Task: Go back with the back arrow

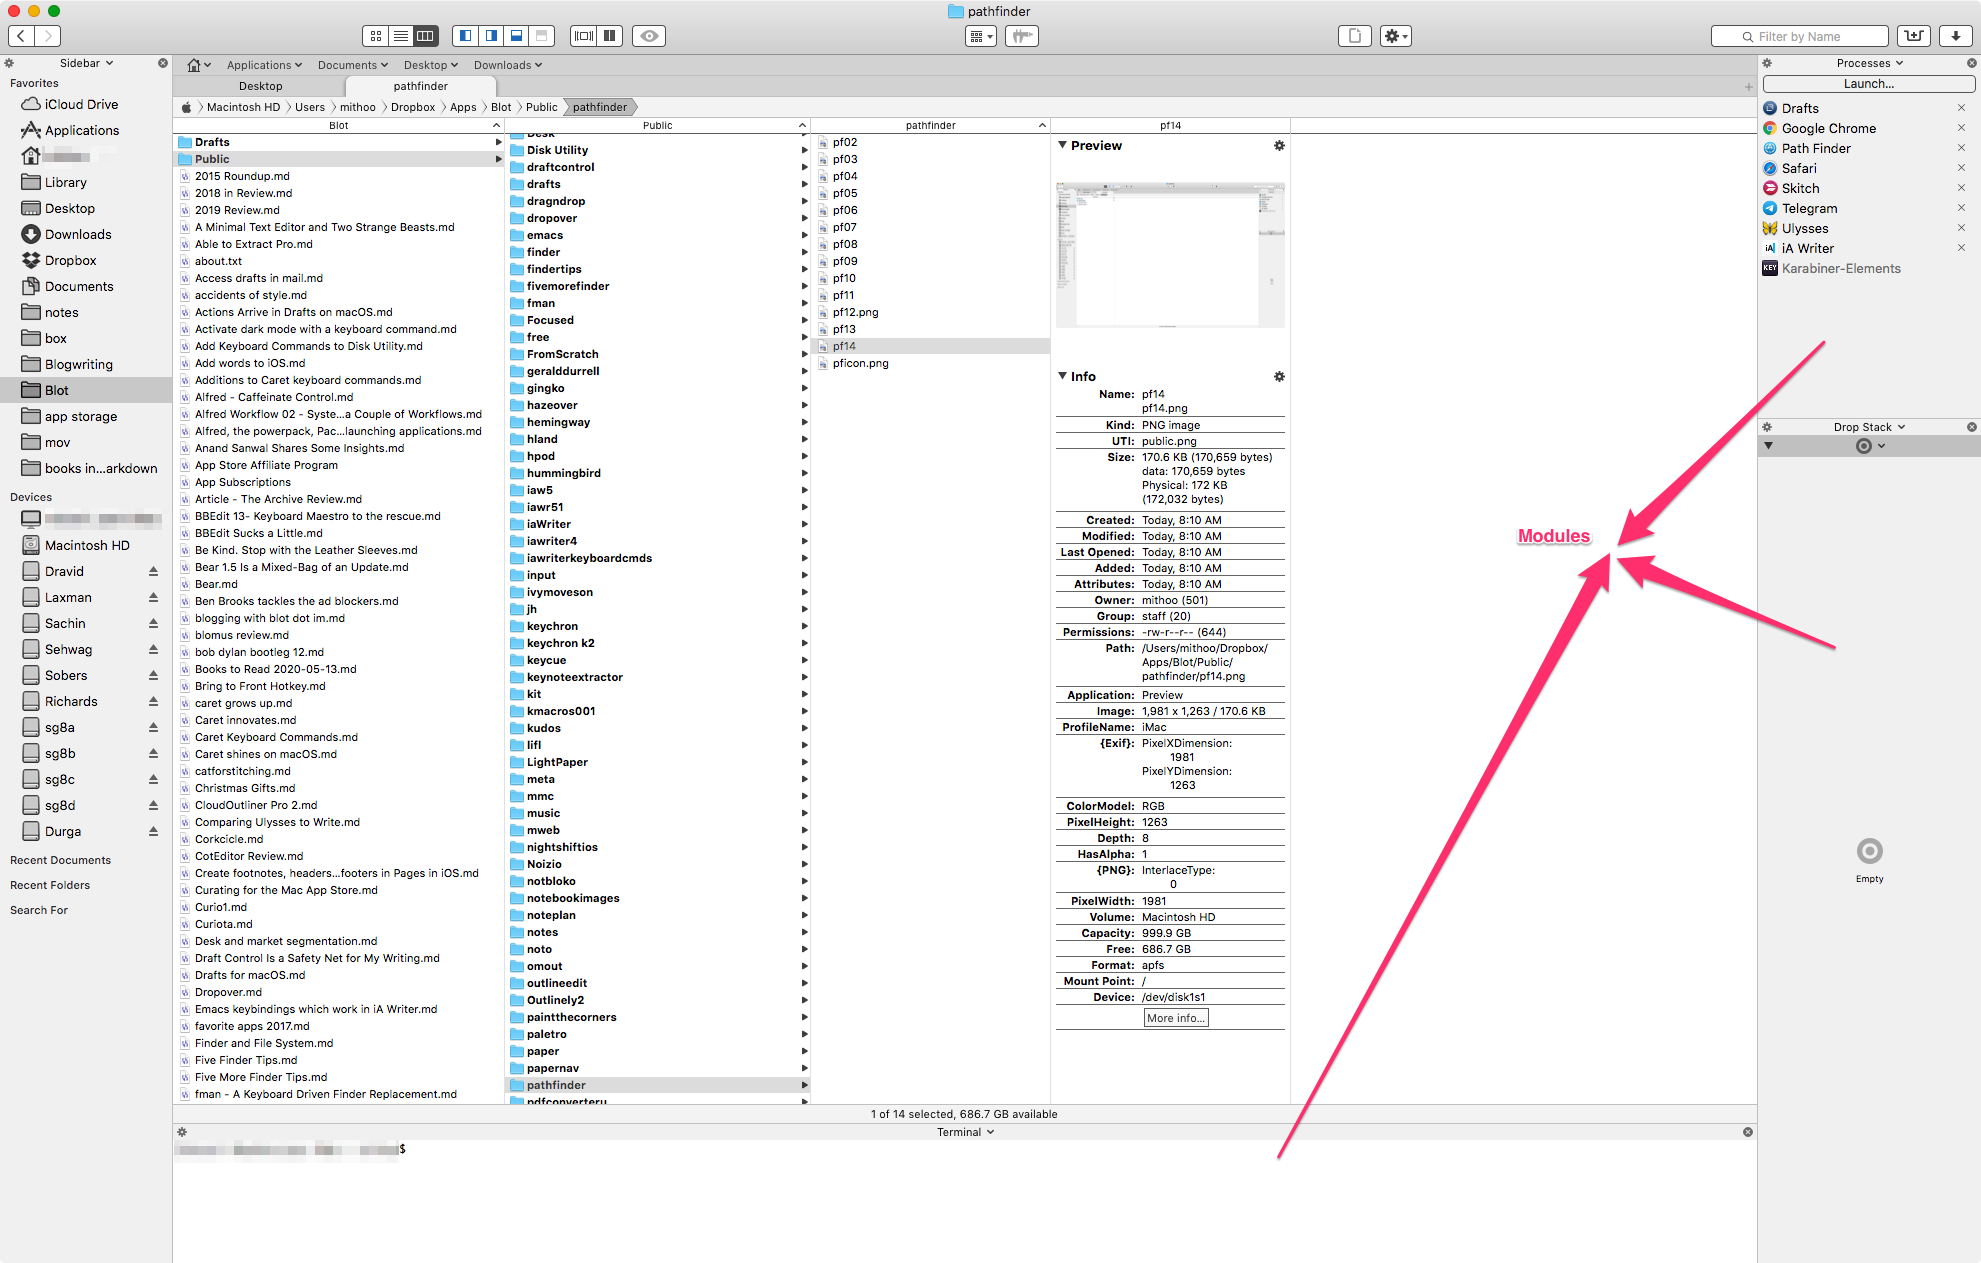Action: (x=21, y=36)
